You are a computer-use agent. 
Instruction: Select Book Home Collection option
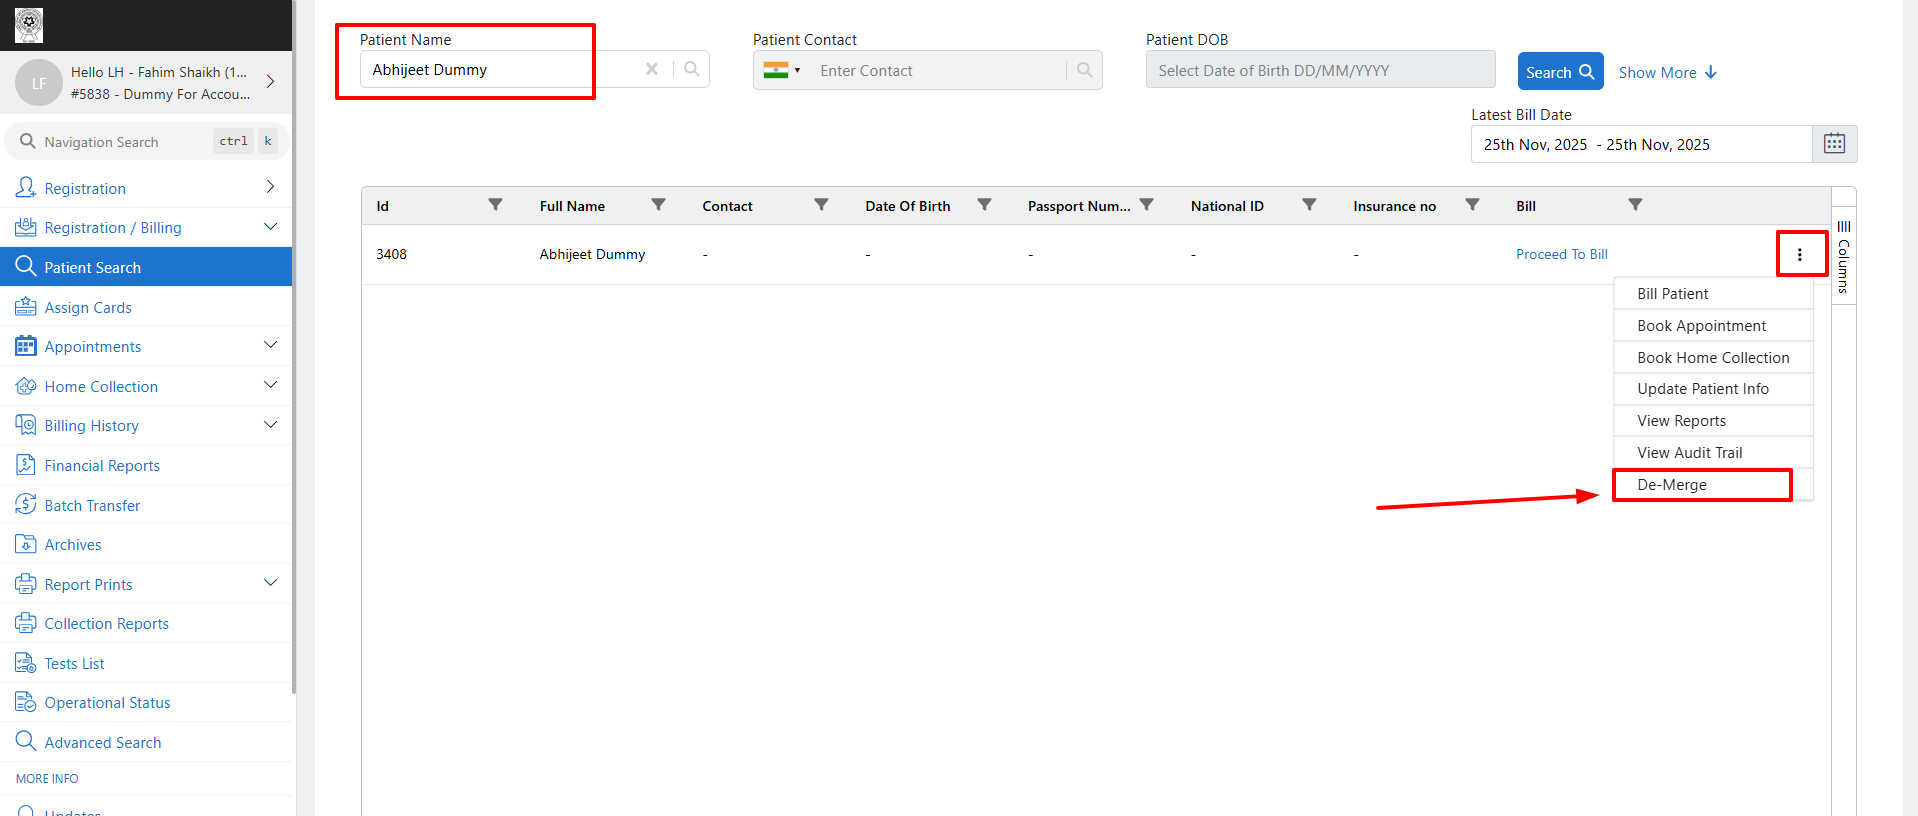click(x=1713, y=357)
